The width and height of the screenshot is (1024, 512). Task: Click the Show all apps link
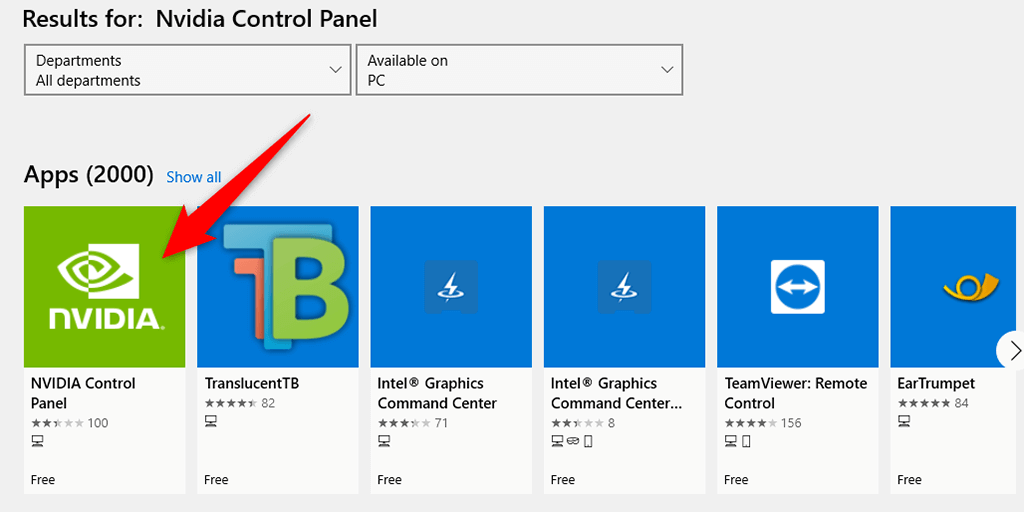pyautogui.click(x=193, y=177)
